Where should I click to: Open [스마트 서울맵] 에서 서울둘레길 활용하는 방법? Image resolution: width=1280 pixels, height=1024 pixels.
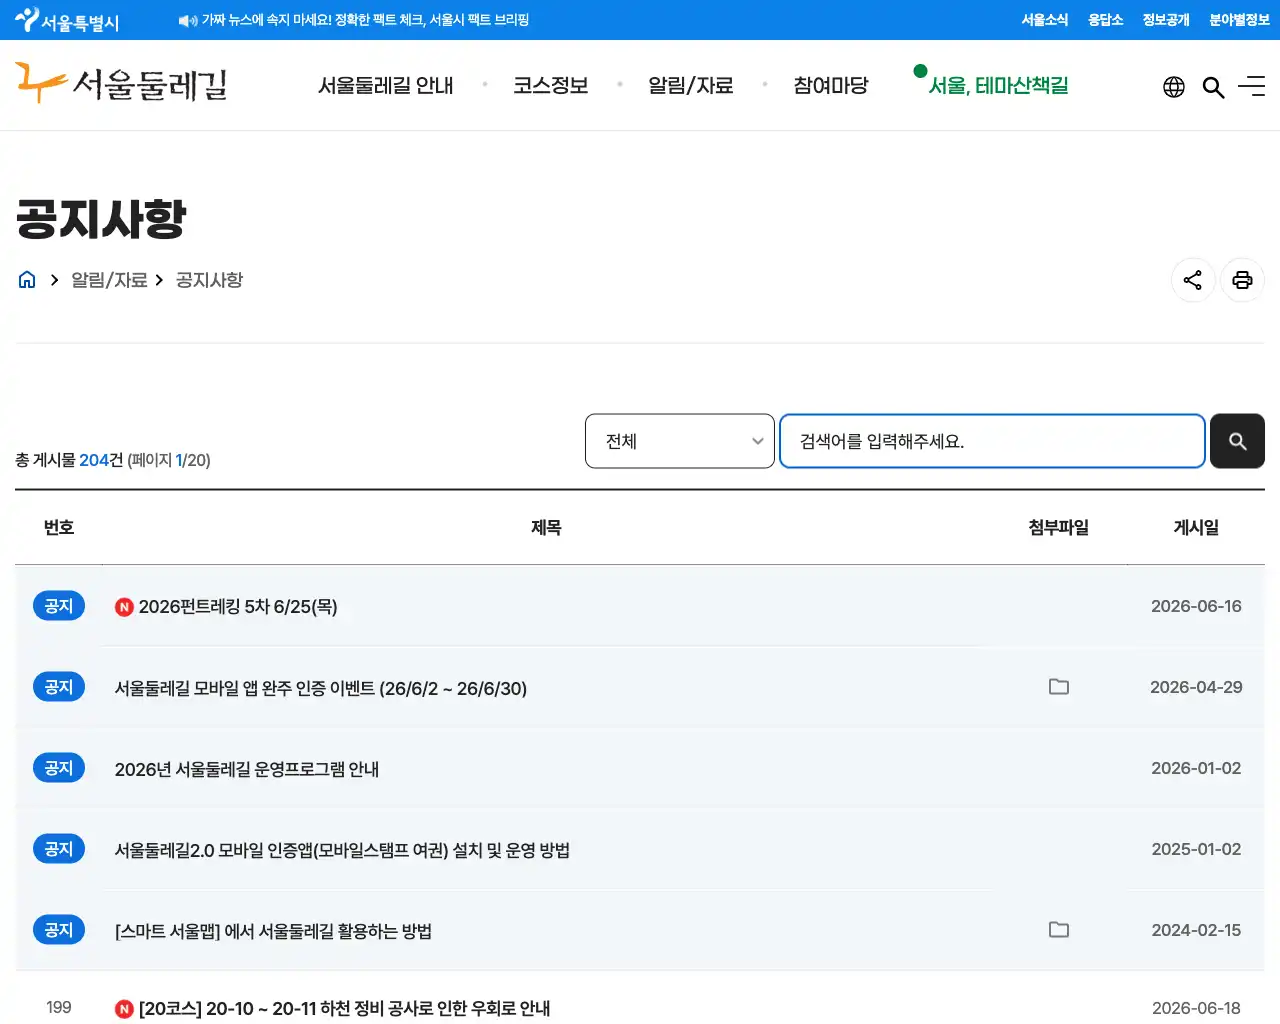click(273, 931)
